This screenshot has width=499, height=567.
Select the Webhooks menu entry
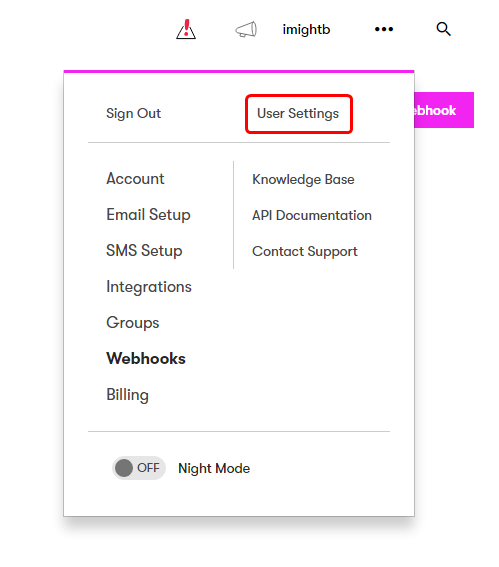pos(146,358)
